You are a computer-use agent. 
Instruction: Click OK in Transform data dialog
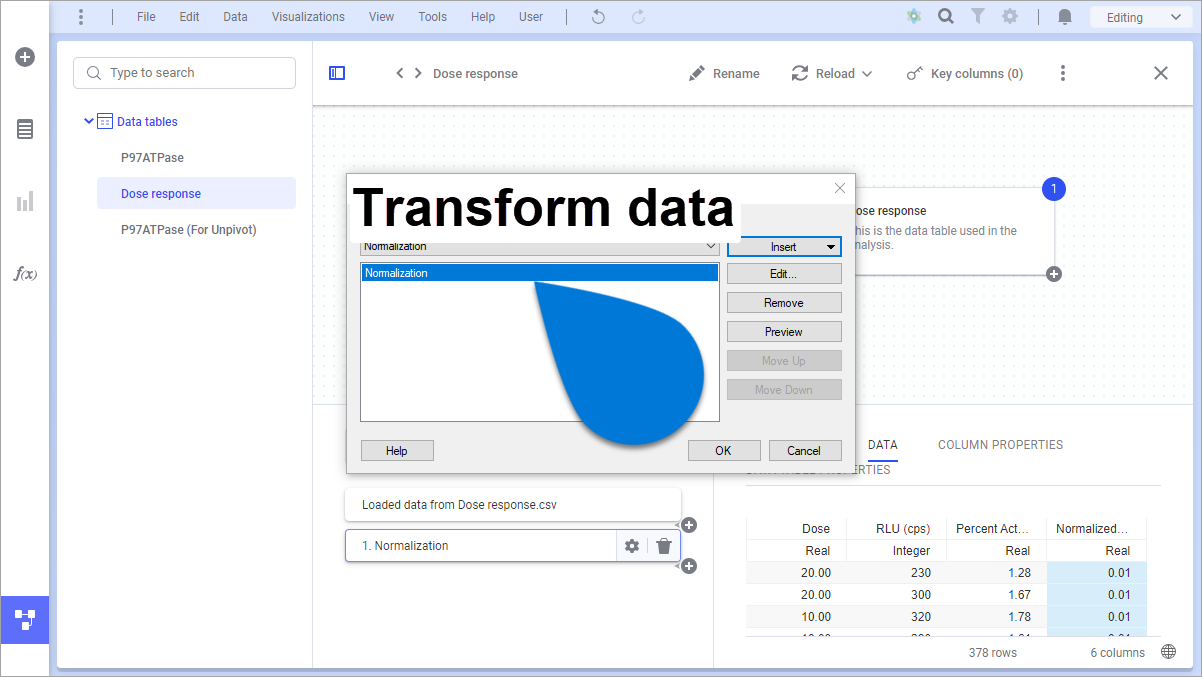[x=724, y=451]
